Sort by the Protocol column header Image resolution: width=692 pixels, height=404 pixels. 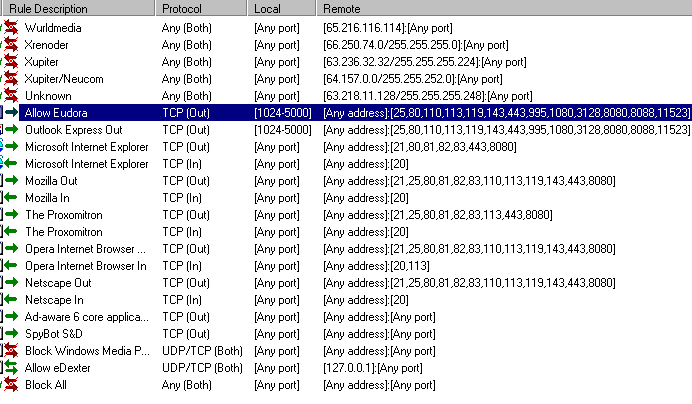point(201,8)
